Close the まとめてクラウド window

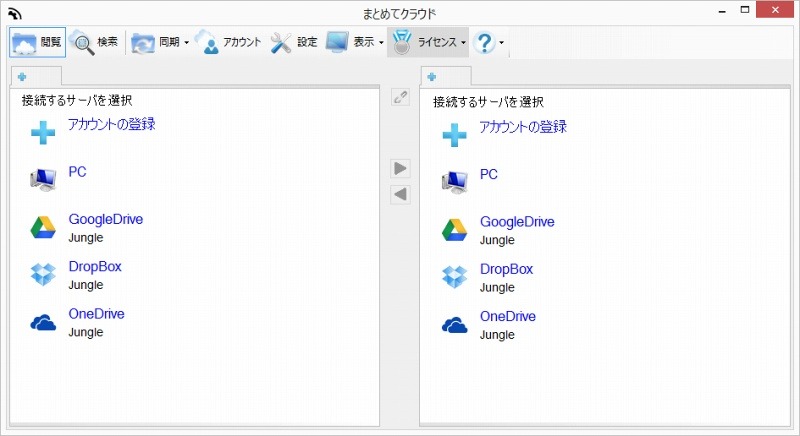(x=776, y=10)
